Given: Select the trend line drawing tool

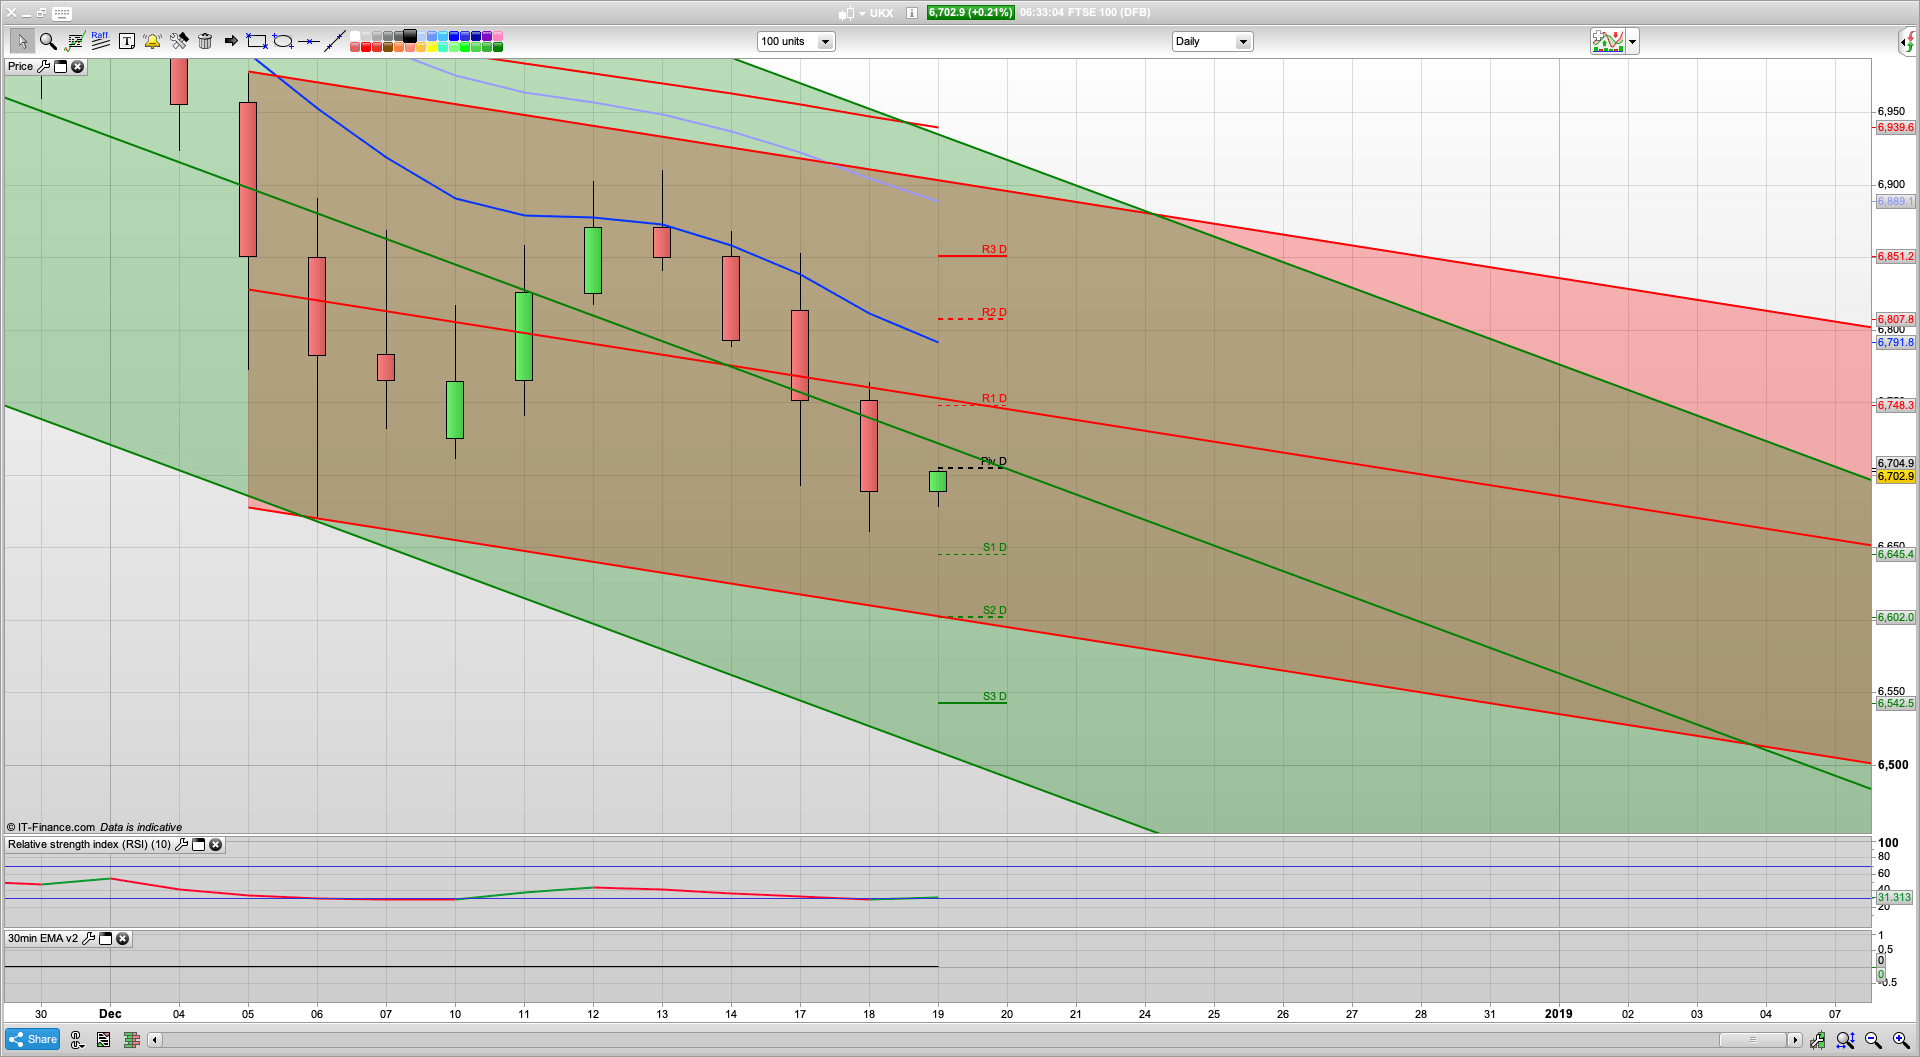Looking at the screenshot, I should click(337, 41).
